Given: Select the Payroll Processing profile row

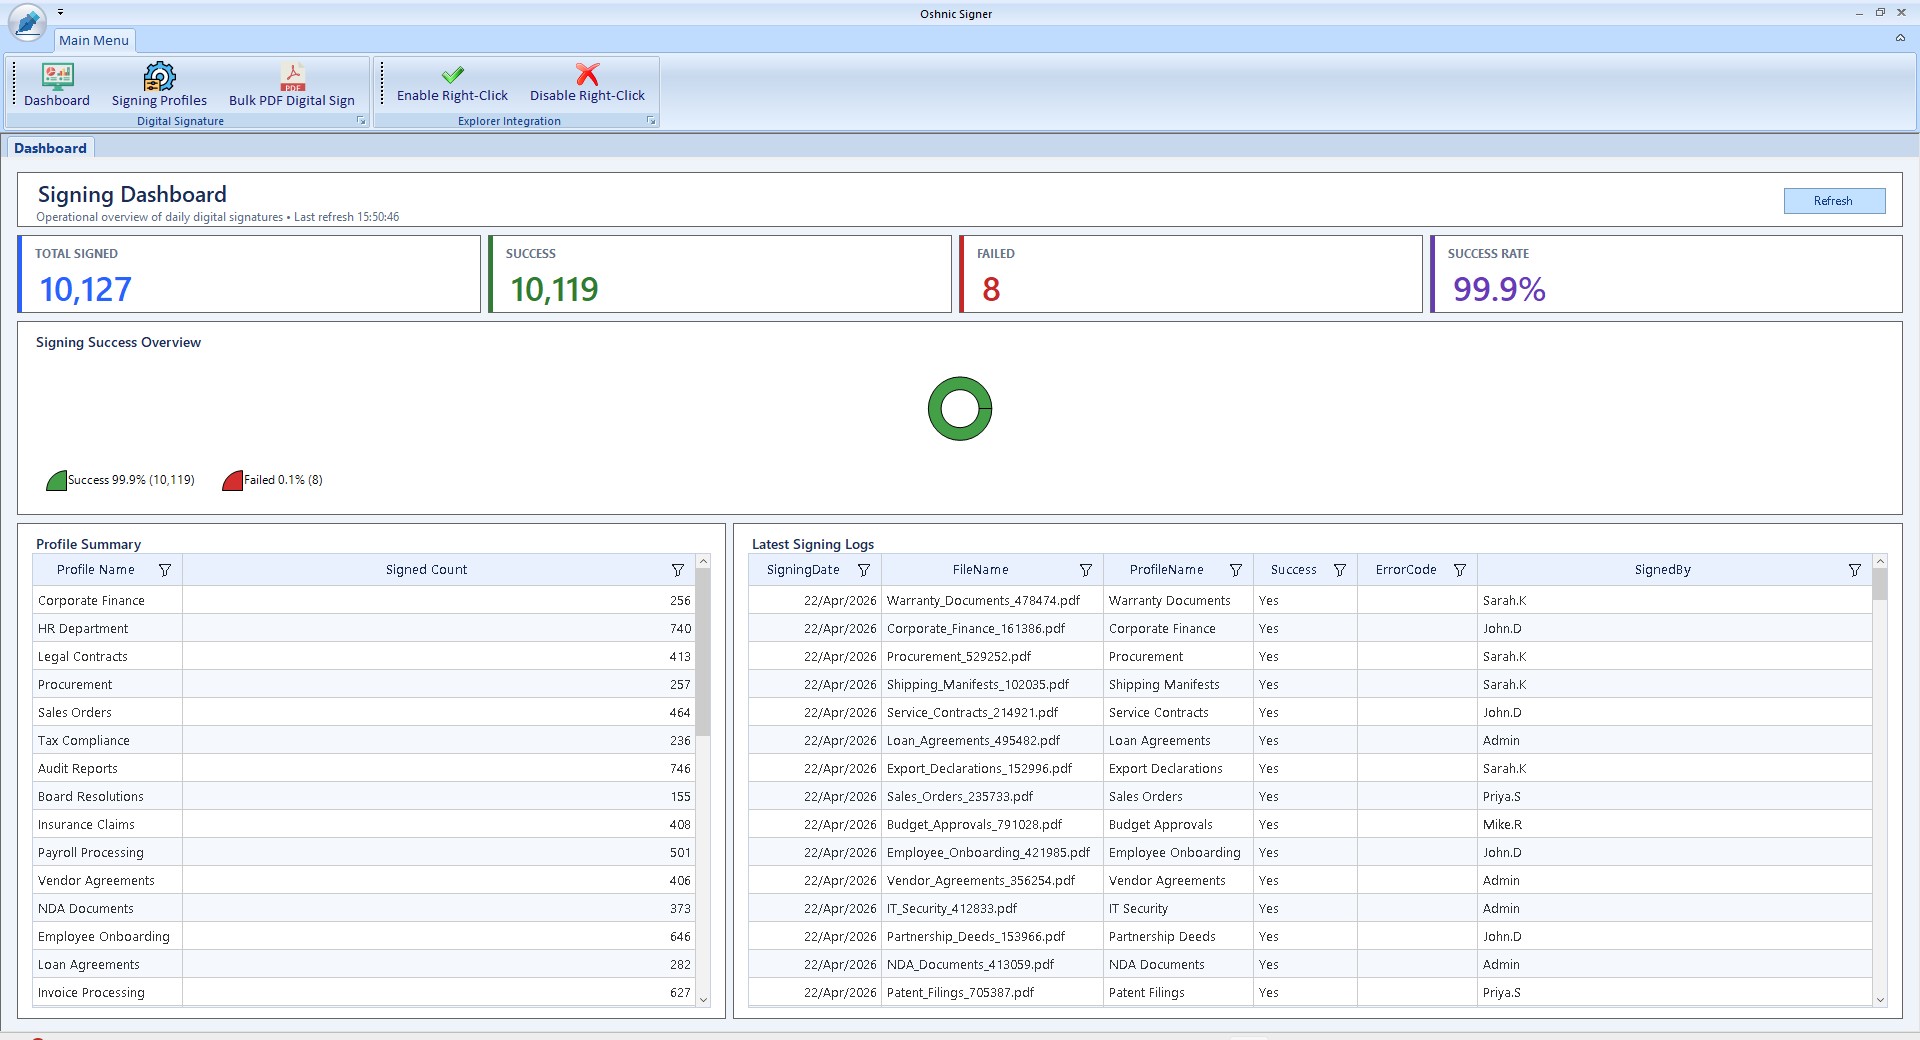Looking at the screenshot, I should click(364, 853).
